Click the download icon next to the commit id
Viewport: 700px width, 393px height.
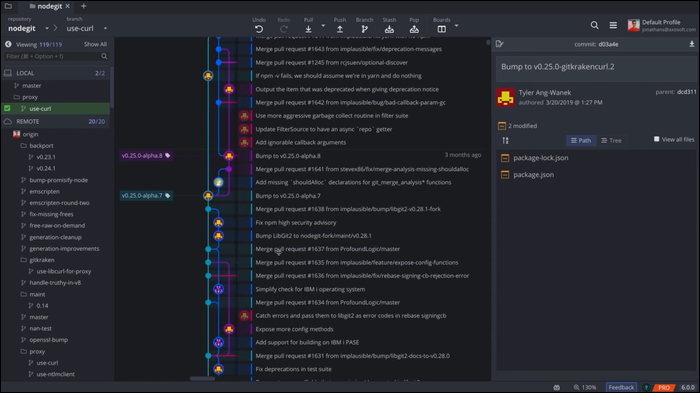pyautogui.click(x=692, y=44)
